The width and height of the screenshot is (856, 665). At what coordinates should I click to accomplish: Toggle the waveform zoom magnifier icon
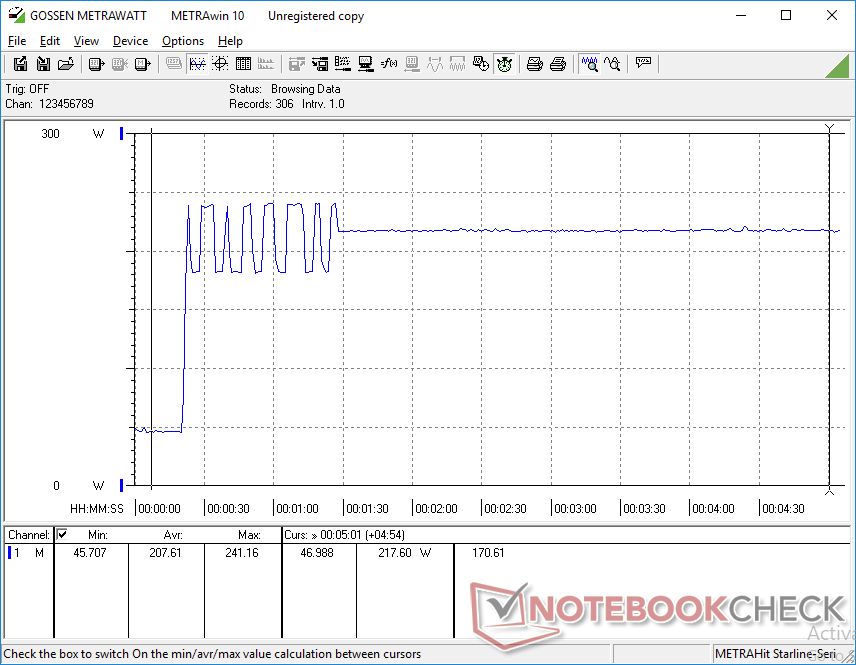click(x=590, y=64)
